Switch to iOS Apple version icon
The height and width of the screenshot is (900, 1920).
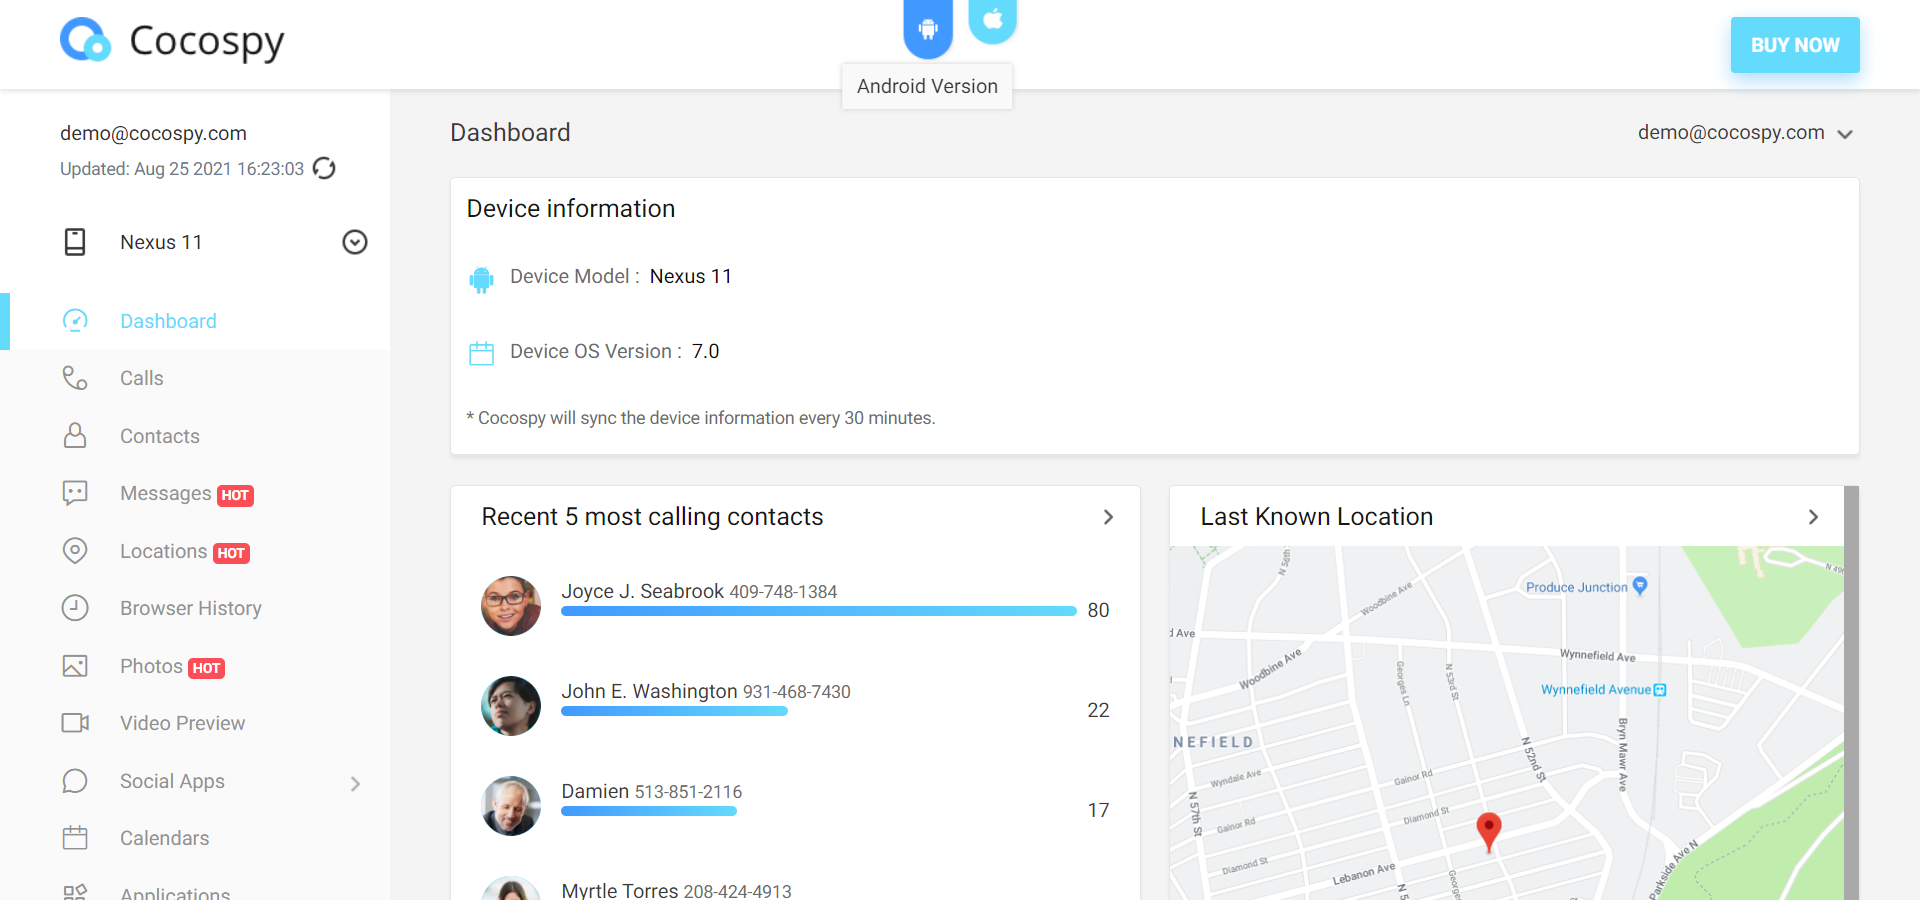tap(993, 20)
